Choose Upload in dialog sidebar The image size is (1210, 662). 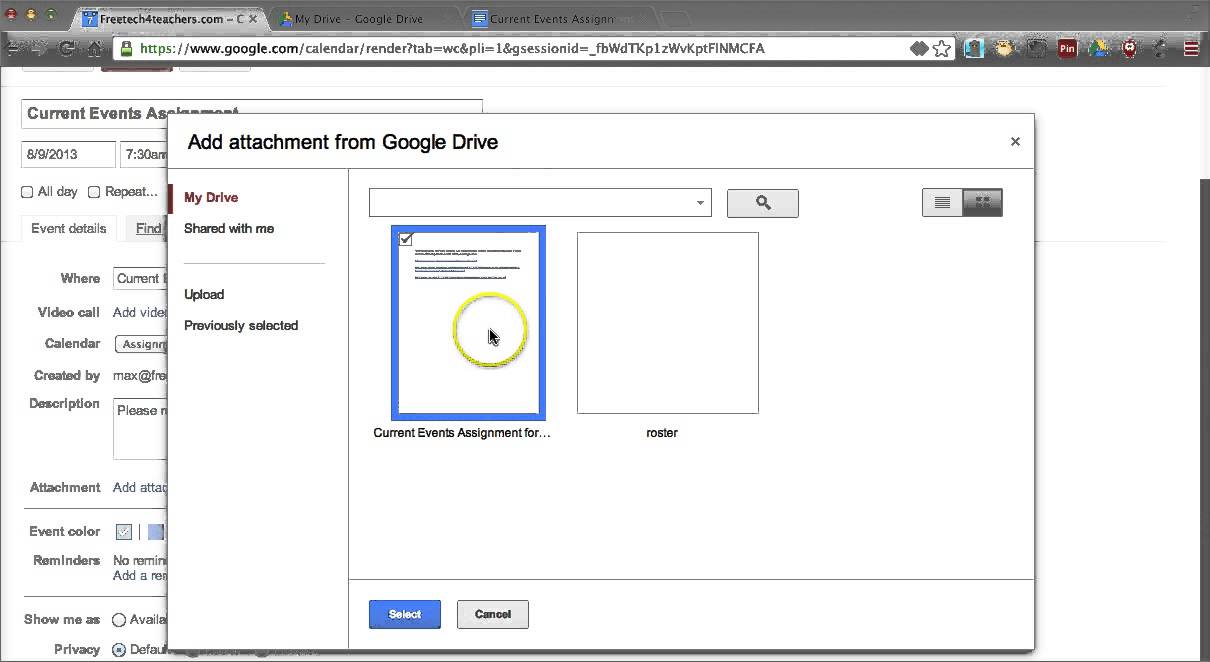[x=204, y=295]
